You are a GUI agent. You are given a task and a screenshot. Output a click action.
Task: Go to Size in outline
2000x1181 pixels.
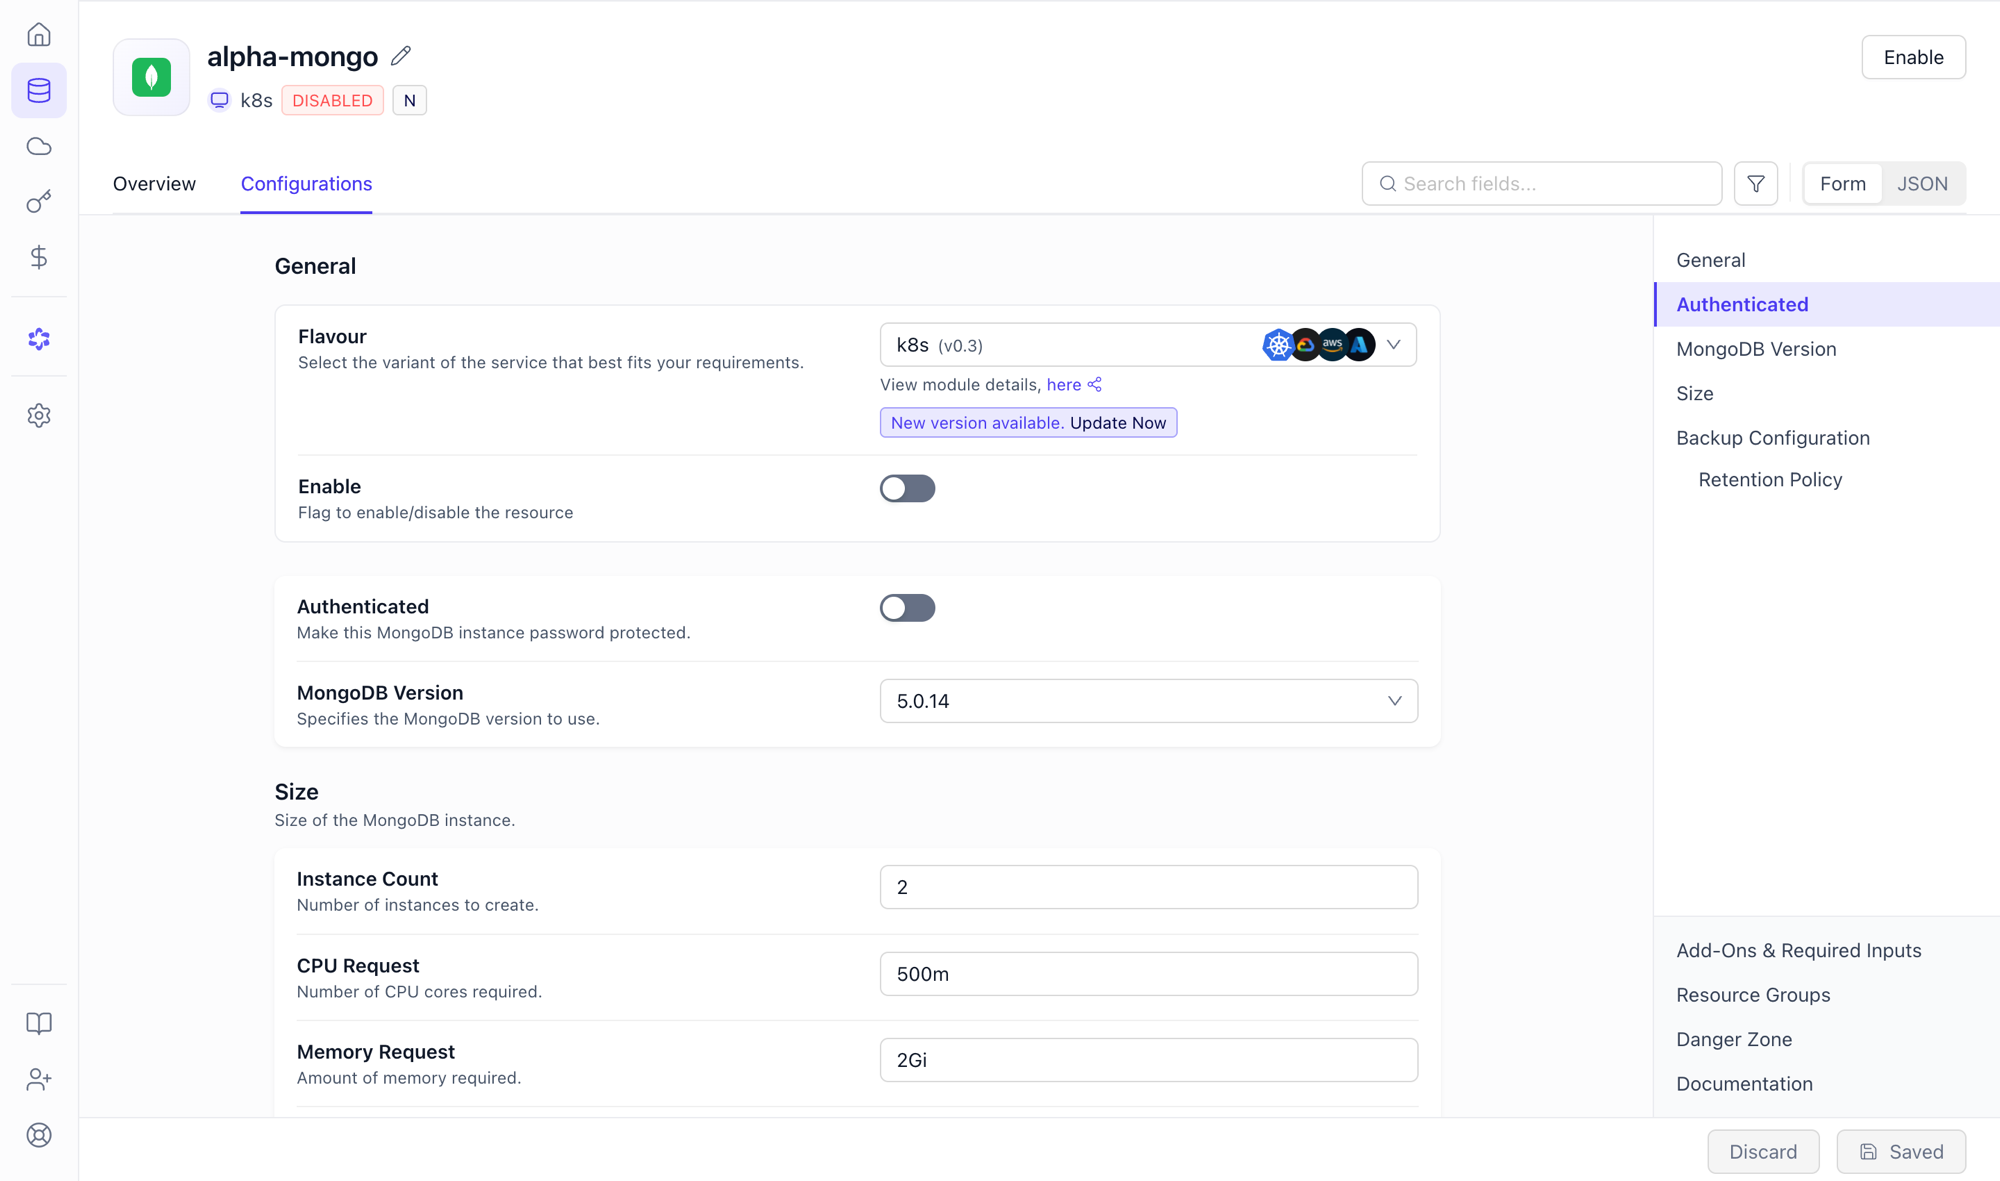click(x=1695, y=394)
